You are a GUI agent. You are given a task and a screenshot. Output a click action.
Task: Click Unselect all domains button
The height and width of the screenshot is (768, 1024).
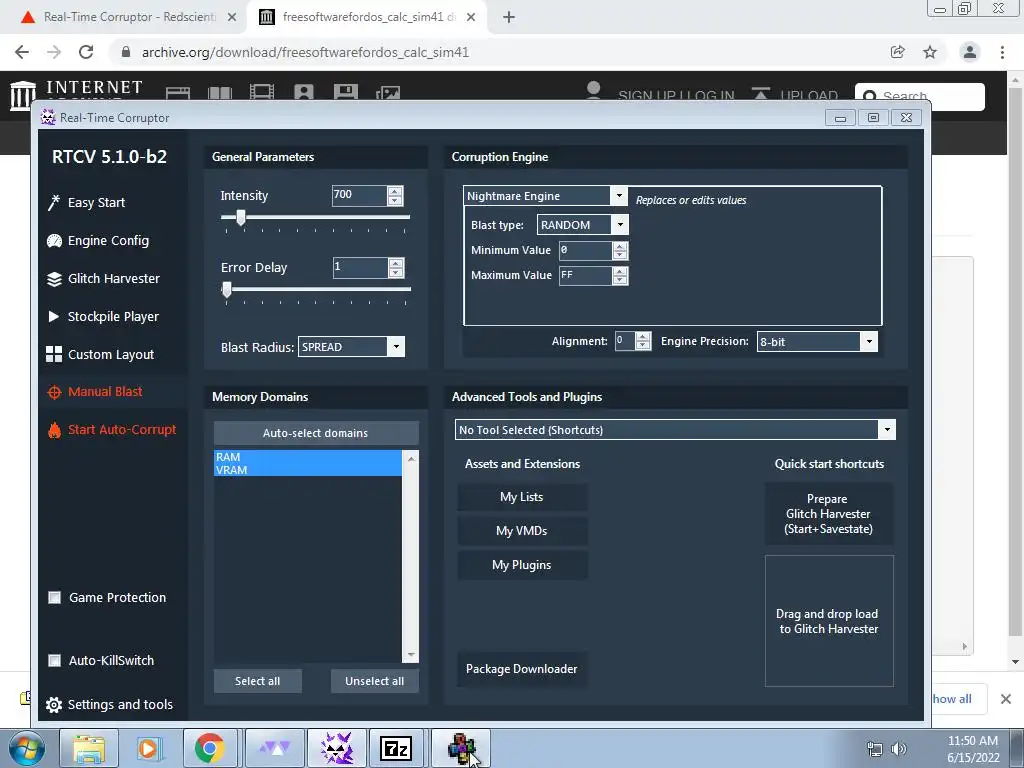pyautogui.click(x=374, y=681)
